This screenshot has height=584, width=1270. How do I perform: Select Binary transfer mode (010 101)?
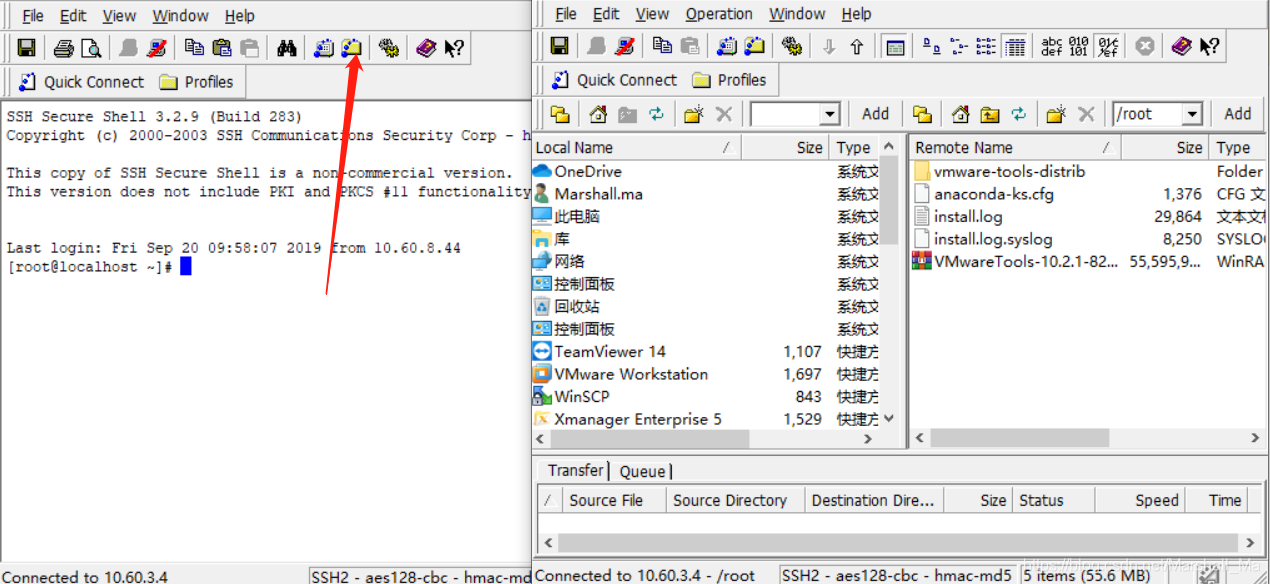point(1079,45)
